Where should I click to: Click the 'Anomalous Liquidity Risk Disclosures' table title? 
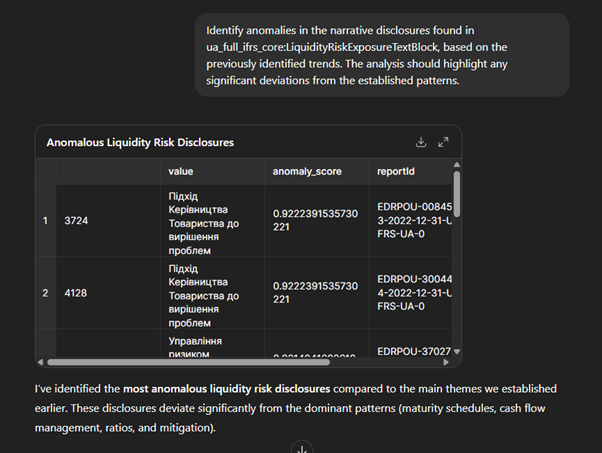[140, 142]
